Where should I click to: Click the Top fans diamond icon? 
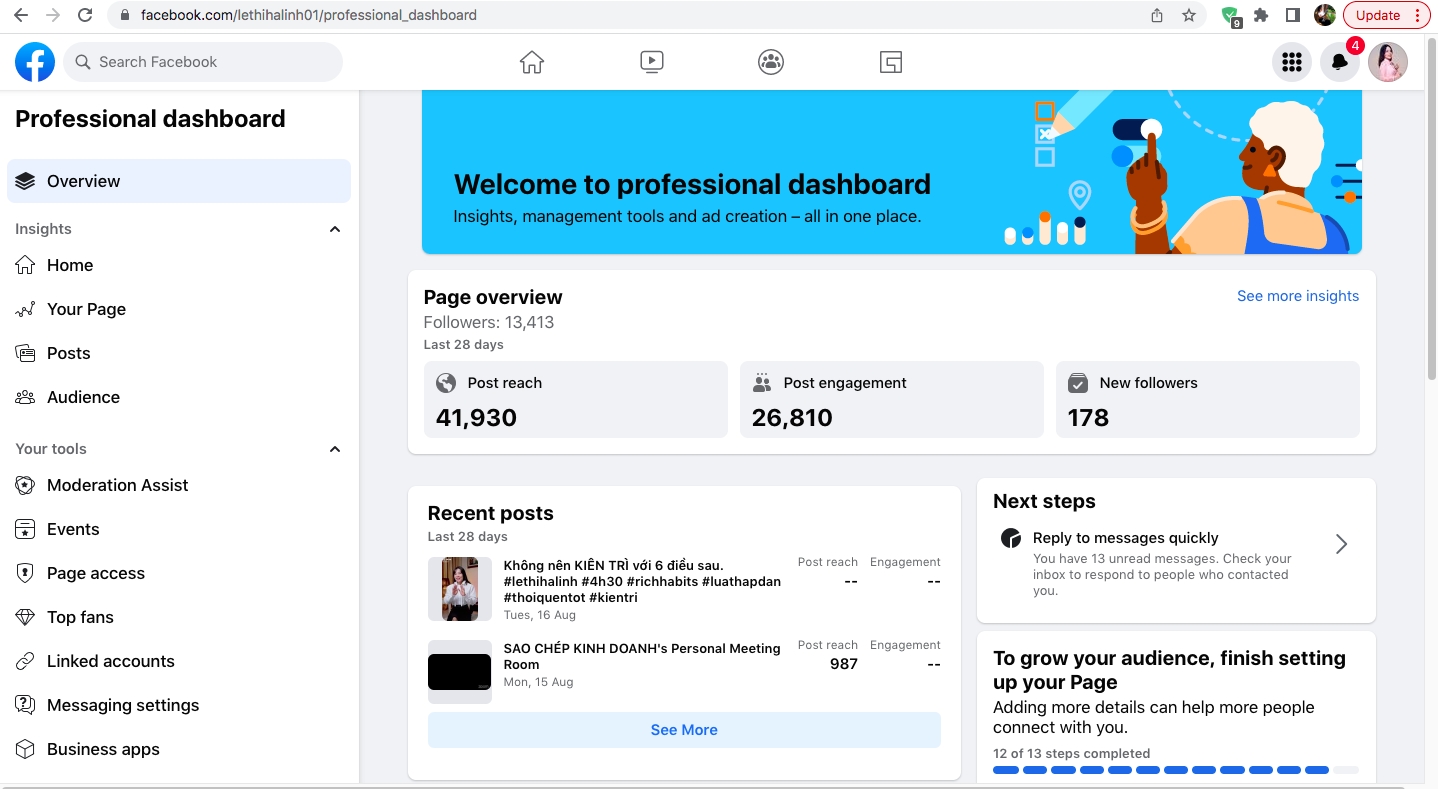[25, 617]
